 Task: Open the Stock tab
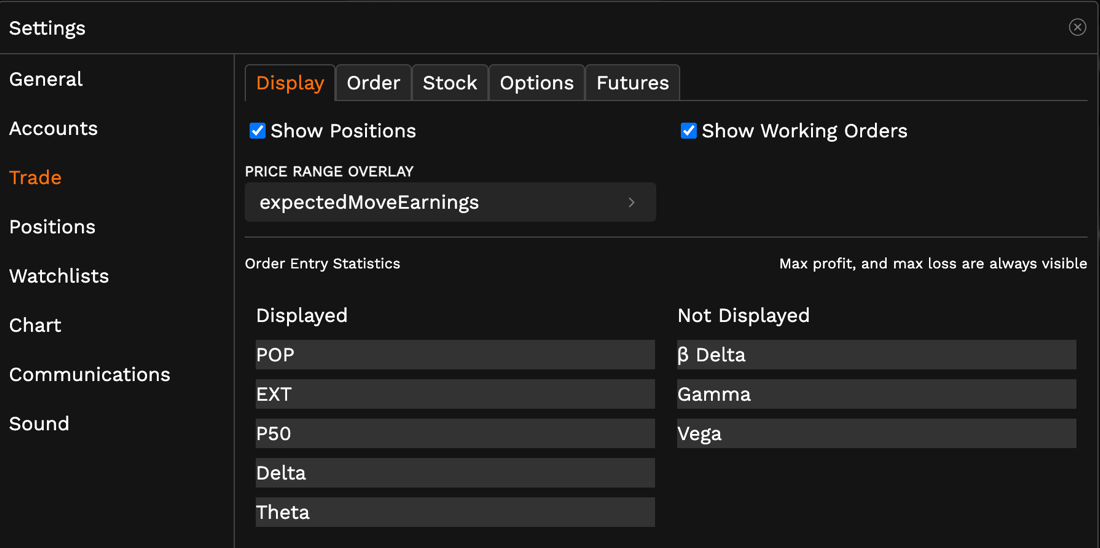[x=449, y=83]
